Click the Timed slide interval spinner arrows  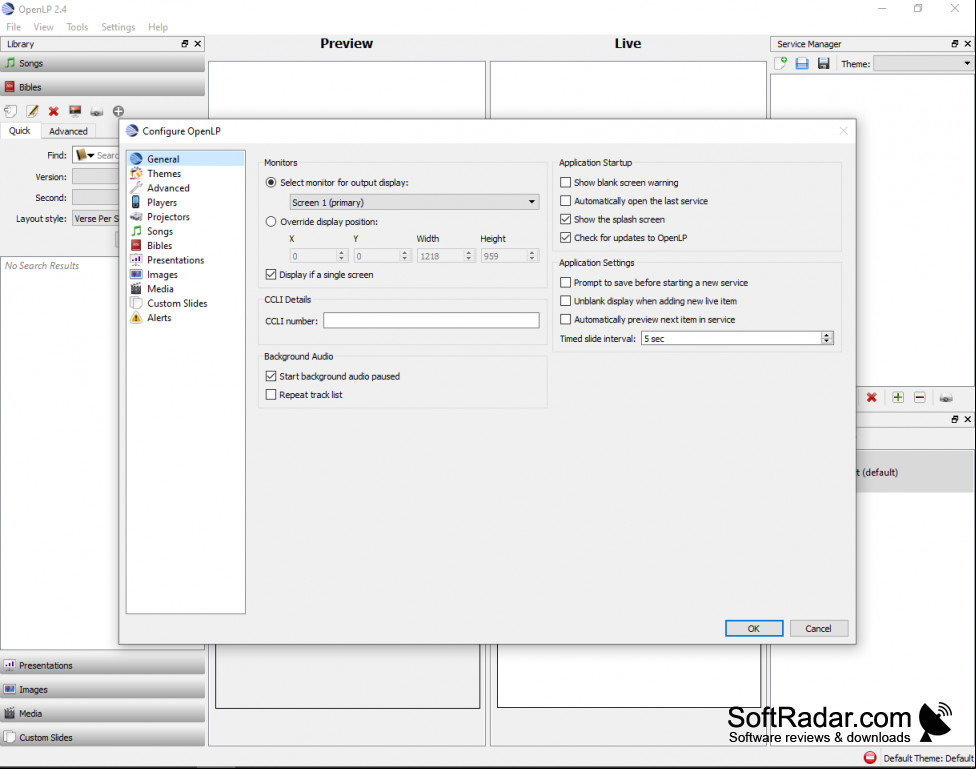point(827,338)
